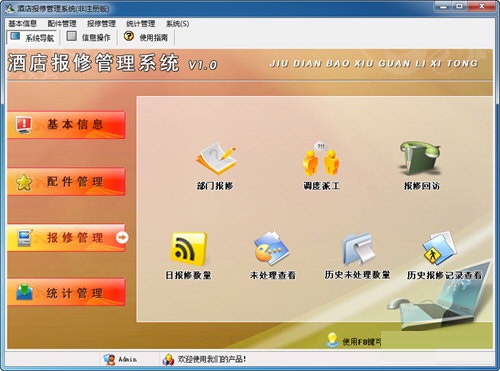The height and width of the screenshot is (371, 500).
Task: Click the 欢迎使用我们的产品 status text
Action: (x=212, y=359)
